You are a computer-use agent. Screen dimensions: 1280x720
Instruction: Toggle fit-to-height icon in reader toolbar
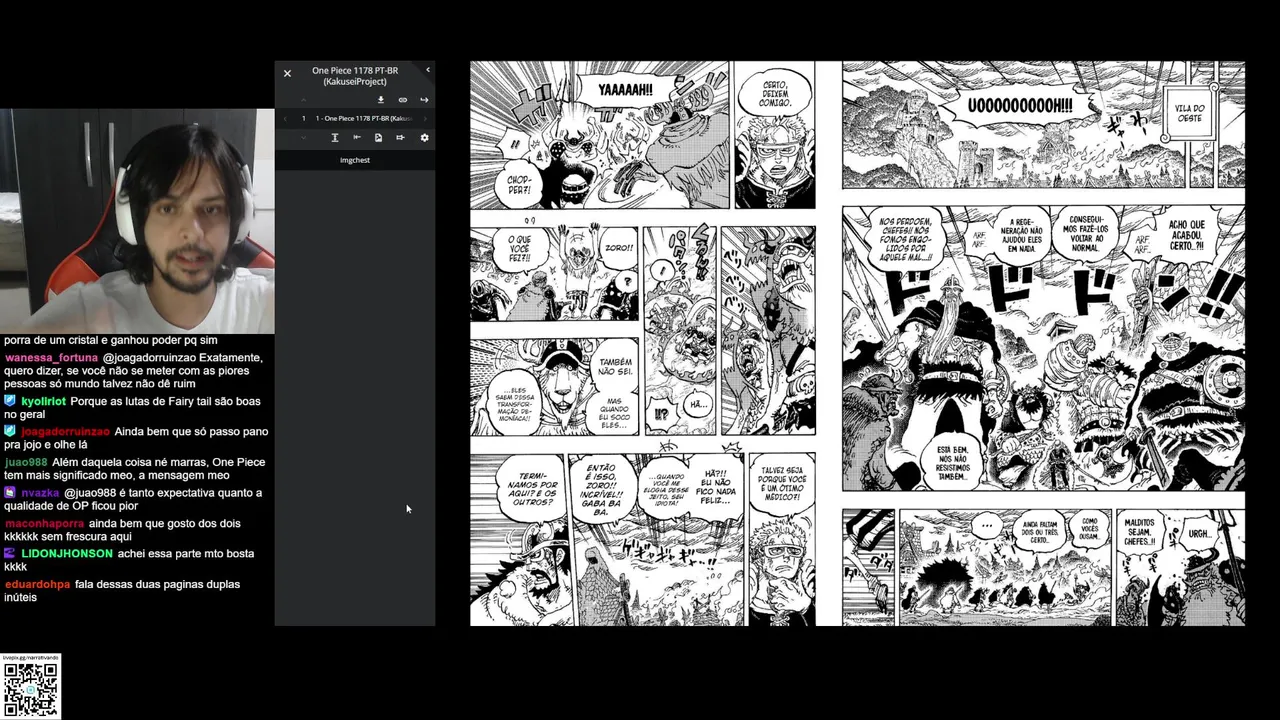click(x=335, y=137)
